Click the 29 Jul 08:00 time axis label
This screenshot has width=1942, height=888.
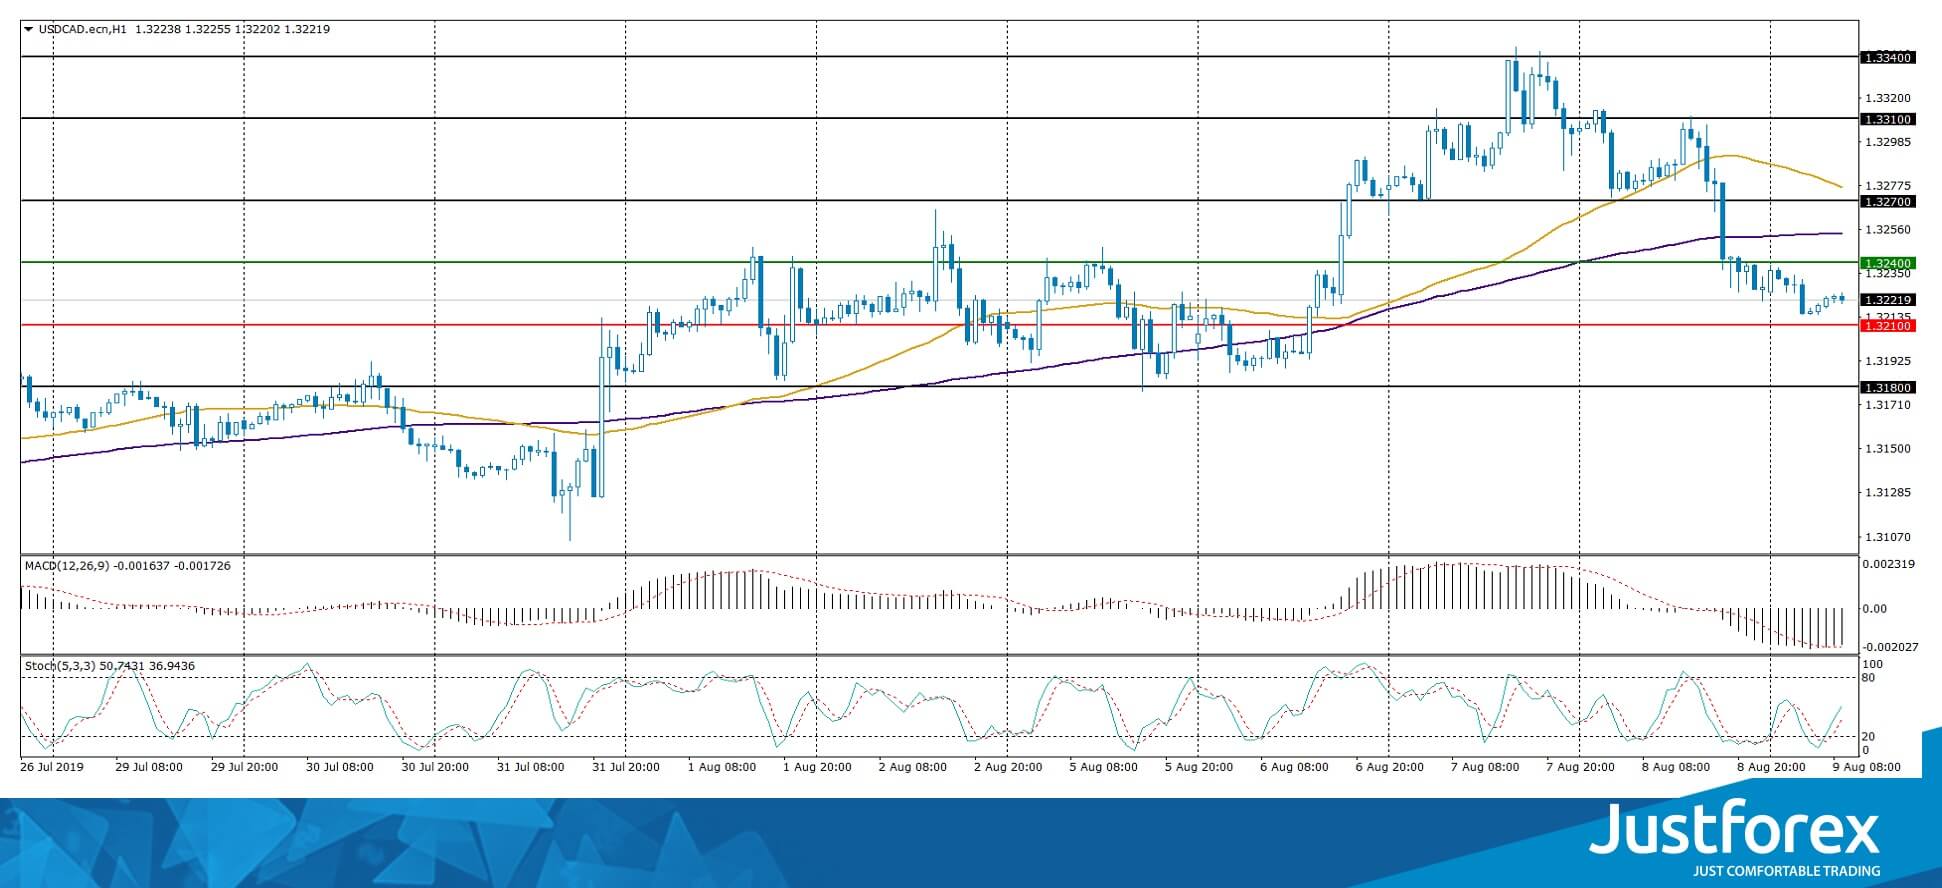149,768
